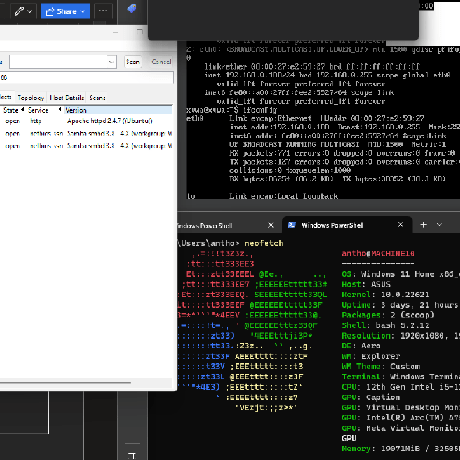The width and height of the screenshot is (460, 460).
Task: Click the neofetch command text
Action: pyautogui.click(x=264, y=243)
